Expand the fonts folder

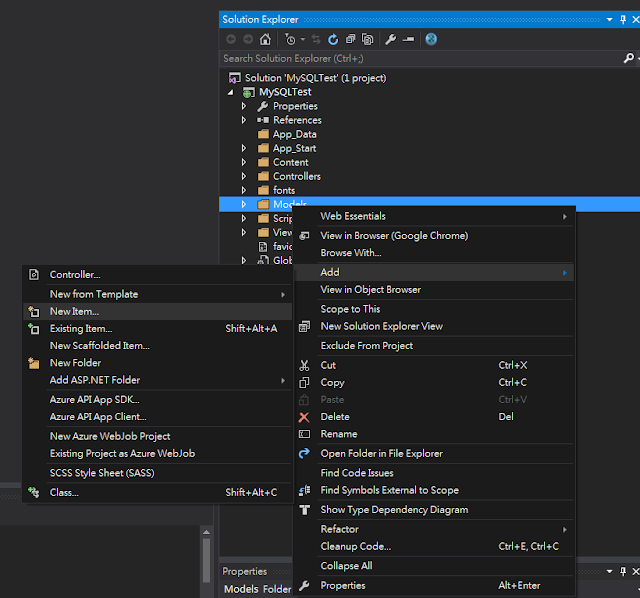244,190
